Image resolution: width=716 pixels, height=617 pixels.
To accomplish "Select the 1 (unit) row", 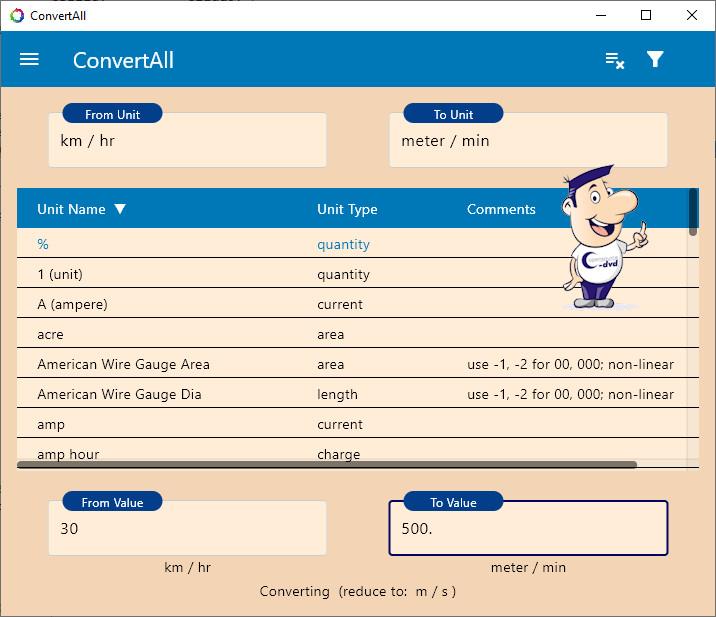I will (x=200, y=274).
